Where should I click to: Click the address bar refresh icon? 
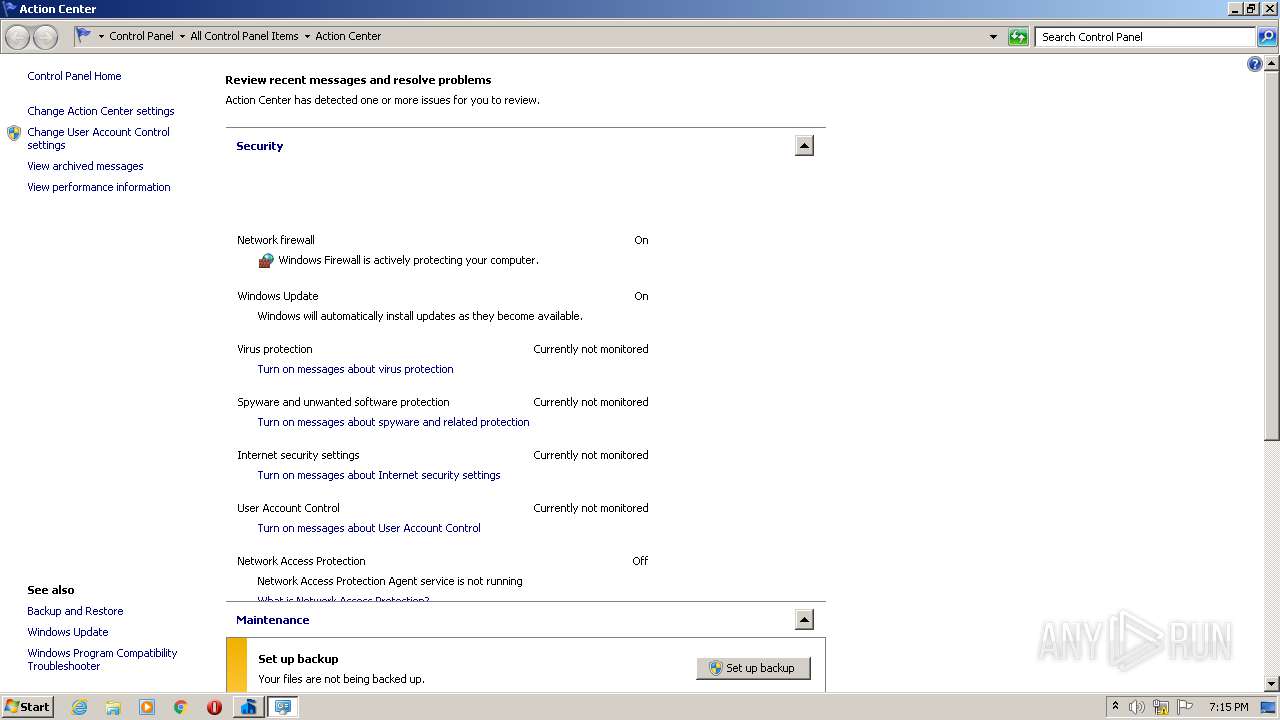pos(1018,37)
